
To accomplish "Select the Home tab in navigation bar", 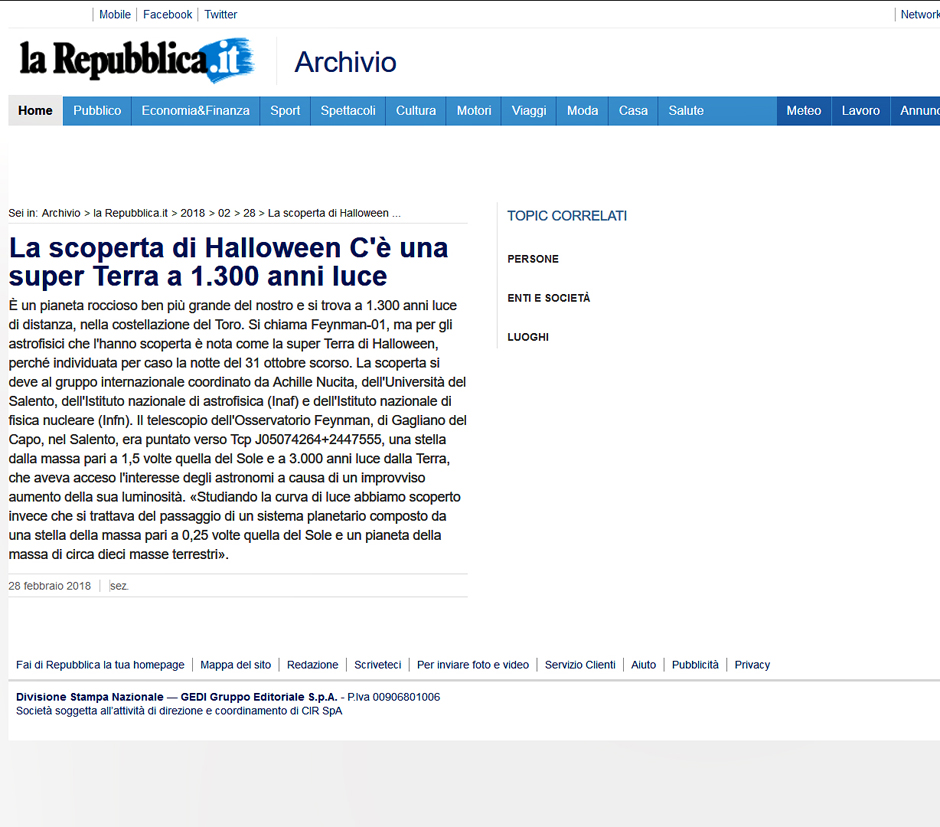I will coord(35,111).
